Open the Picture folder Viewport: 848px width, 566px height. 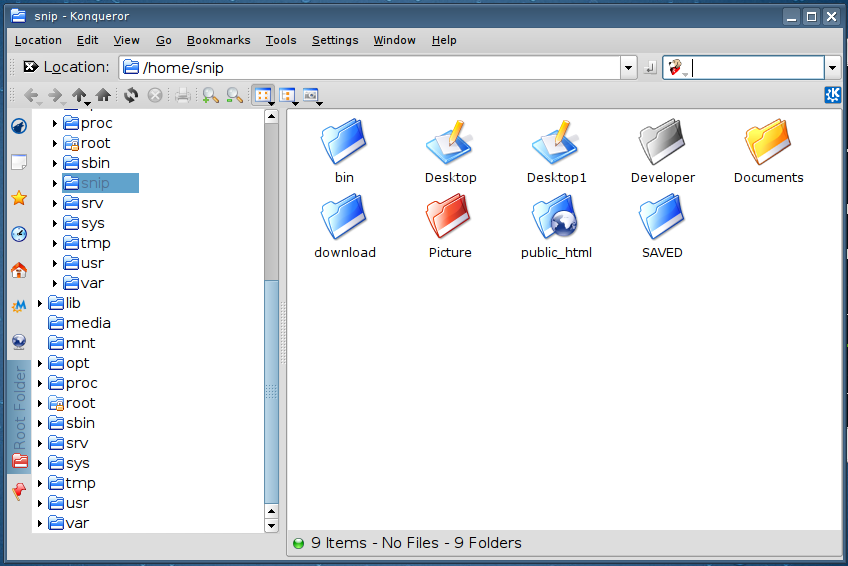(x=450, y=227)
